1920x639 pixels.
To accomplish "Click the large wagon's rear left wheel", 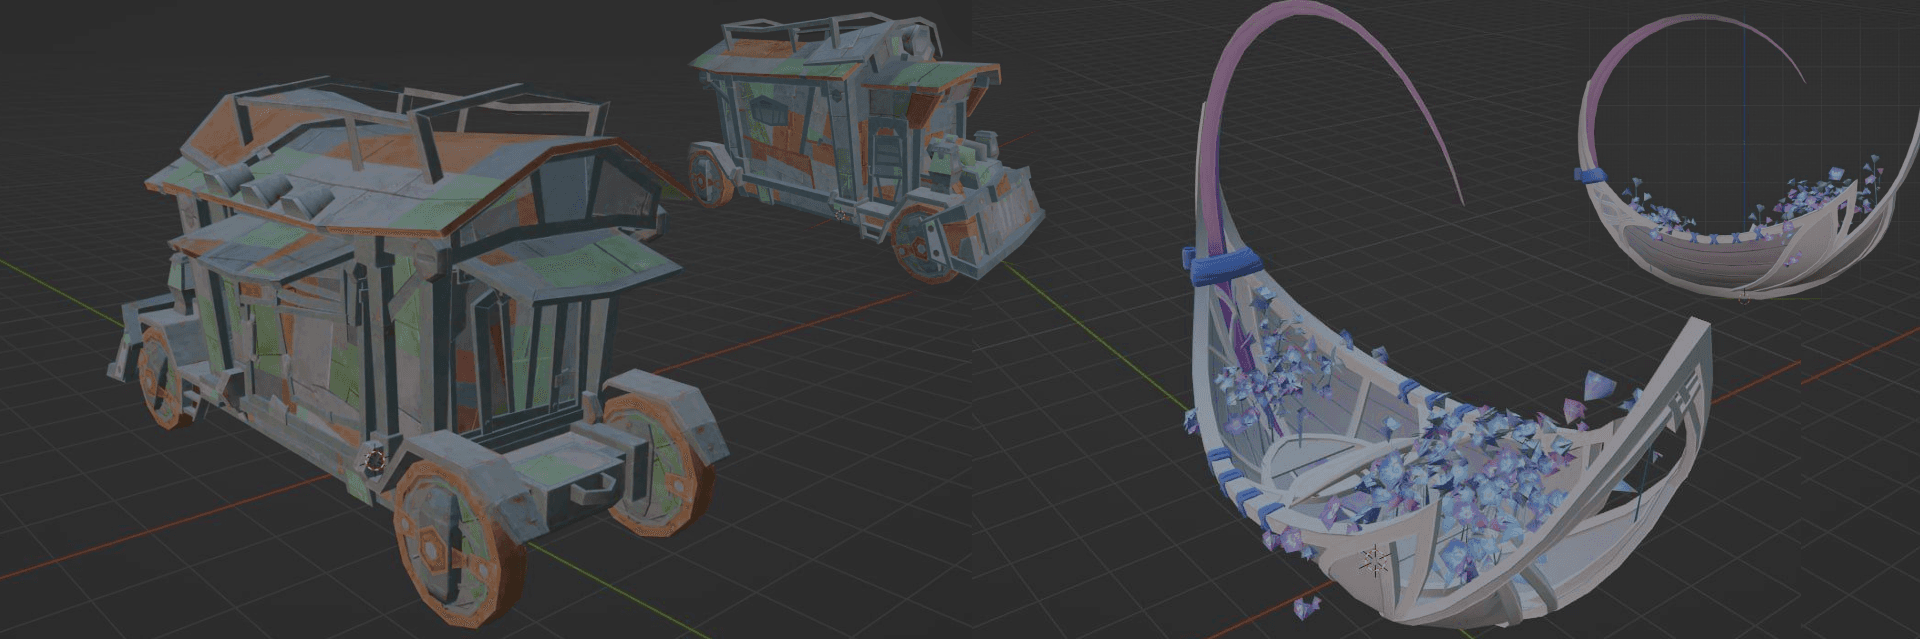I will (160, 378).
